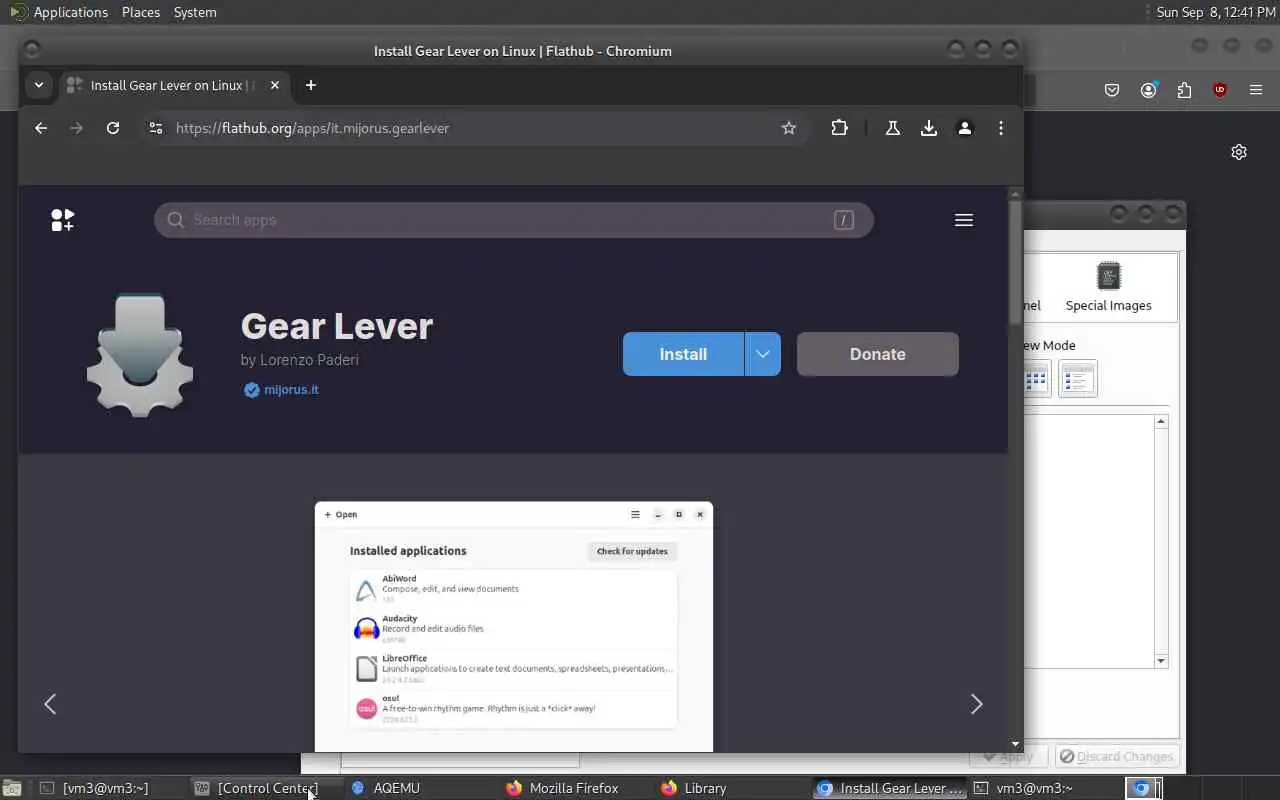This screenshot has width=1280, height=800.
Task: Open a new Chromium tab
Action: pos(311,85)
